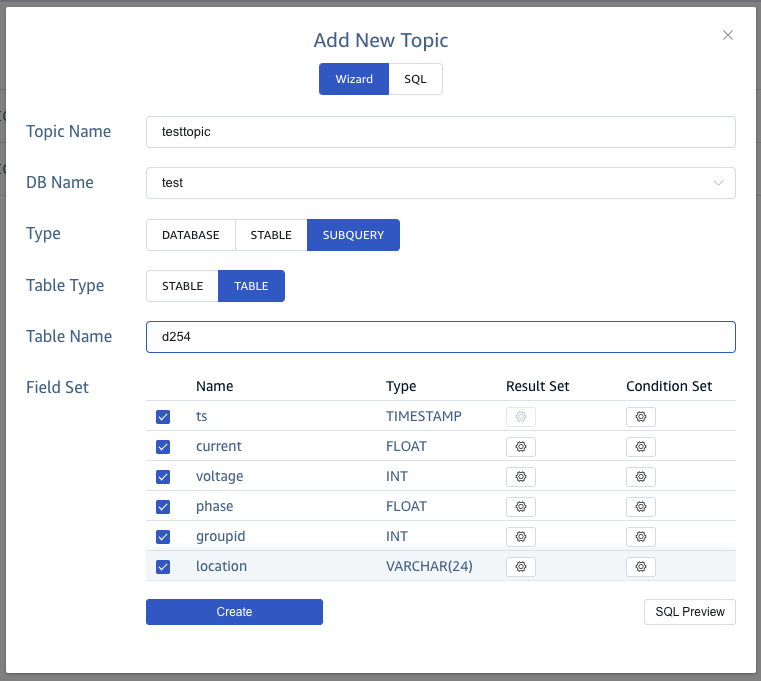Toggle the location field checkbox
This screenshot has height=681, width=761.
pos(163,566)
